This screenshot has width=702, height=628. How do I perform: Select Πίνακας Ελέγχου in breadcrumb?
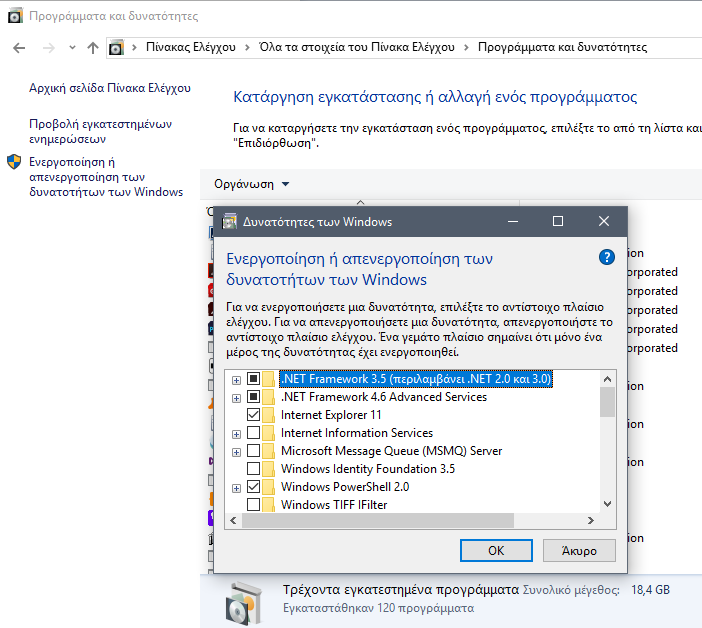[191, 47]
